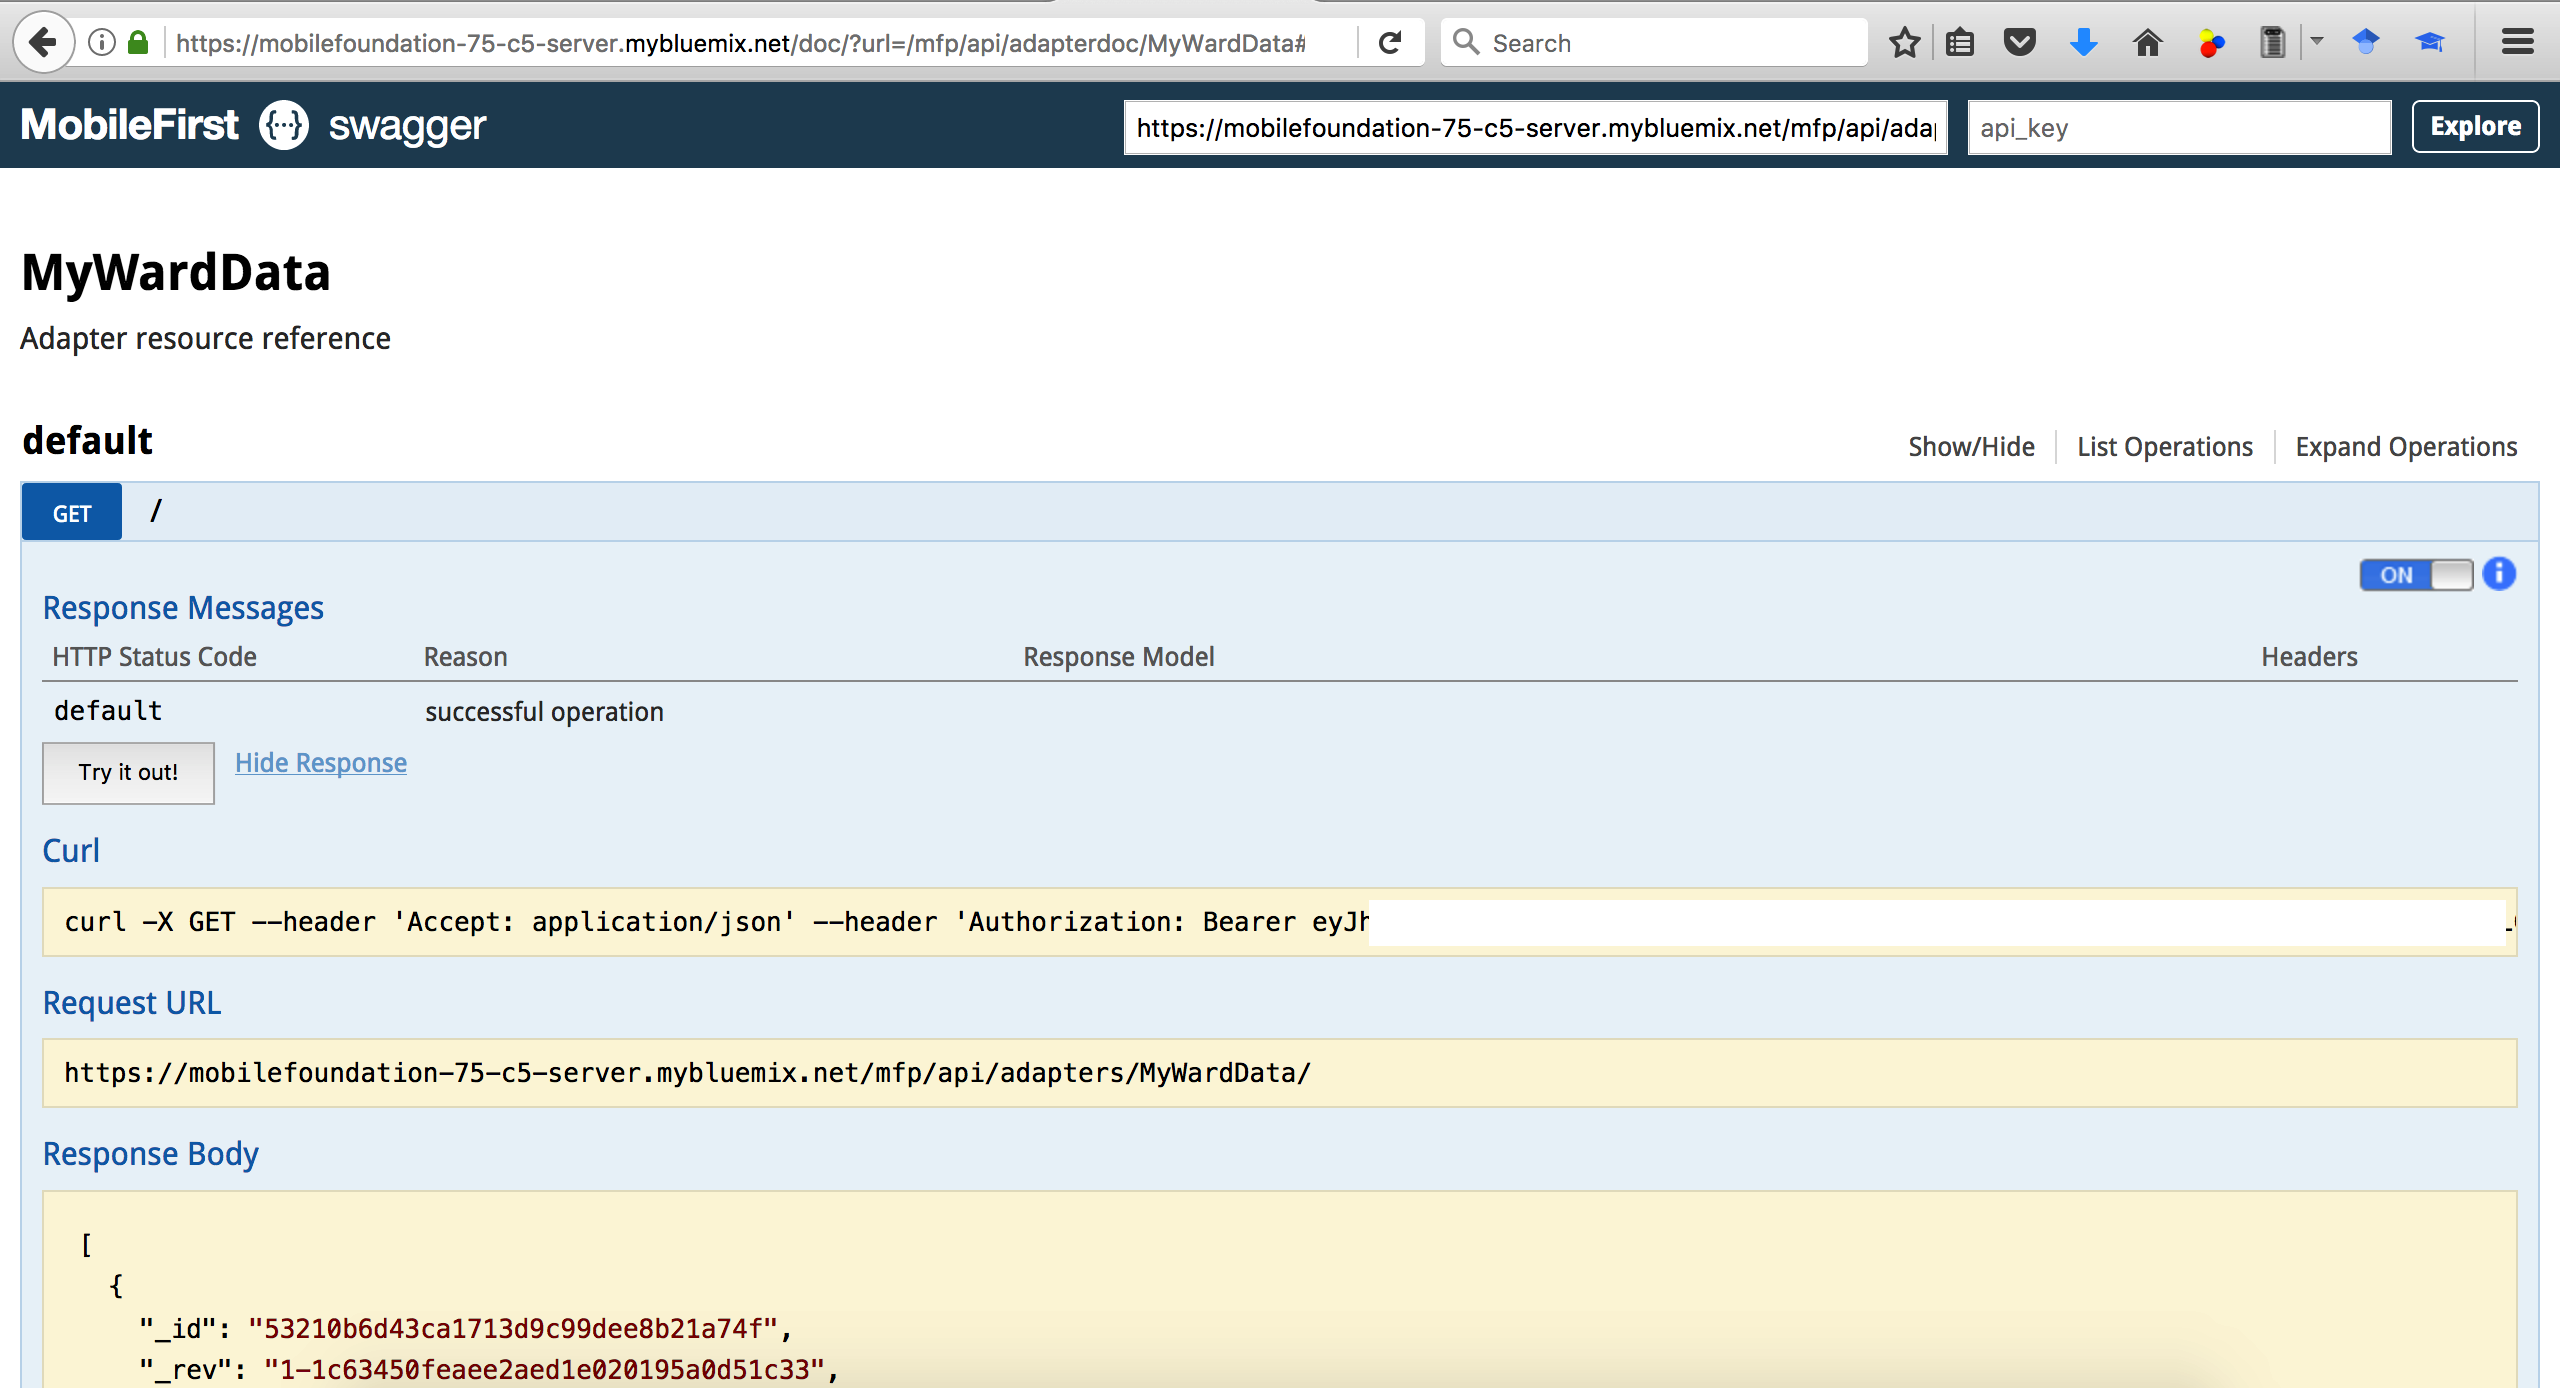
Task: Click the Request URL value text
Action: coord(687,1073)
